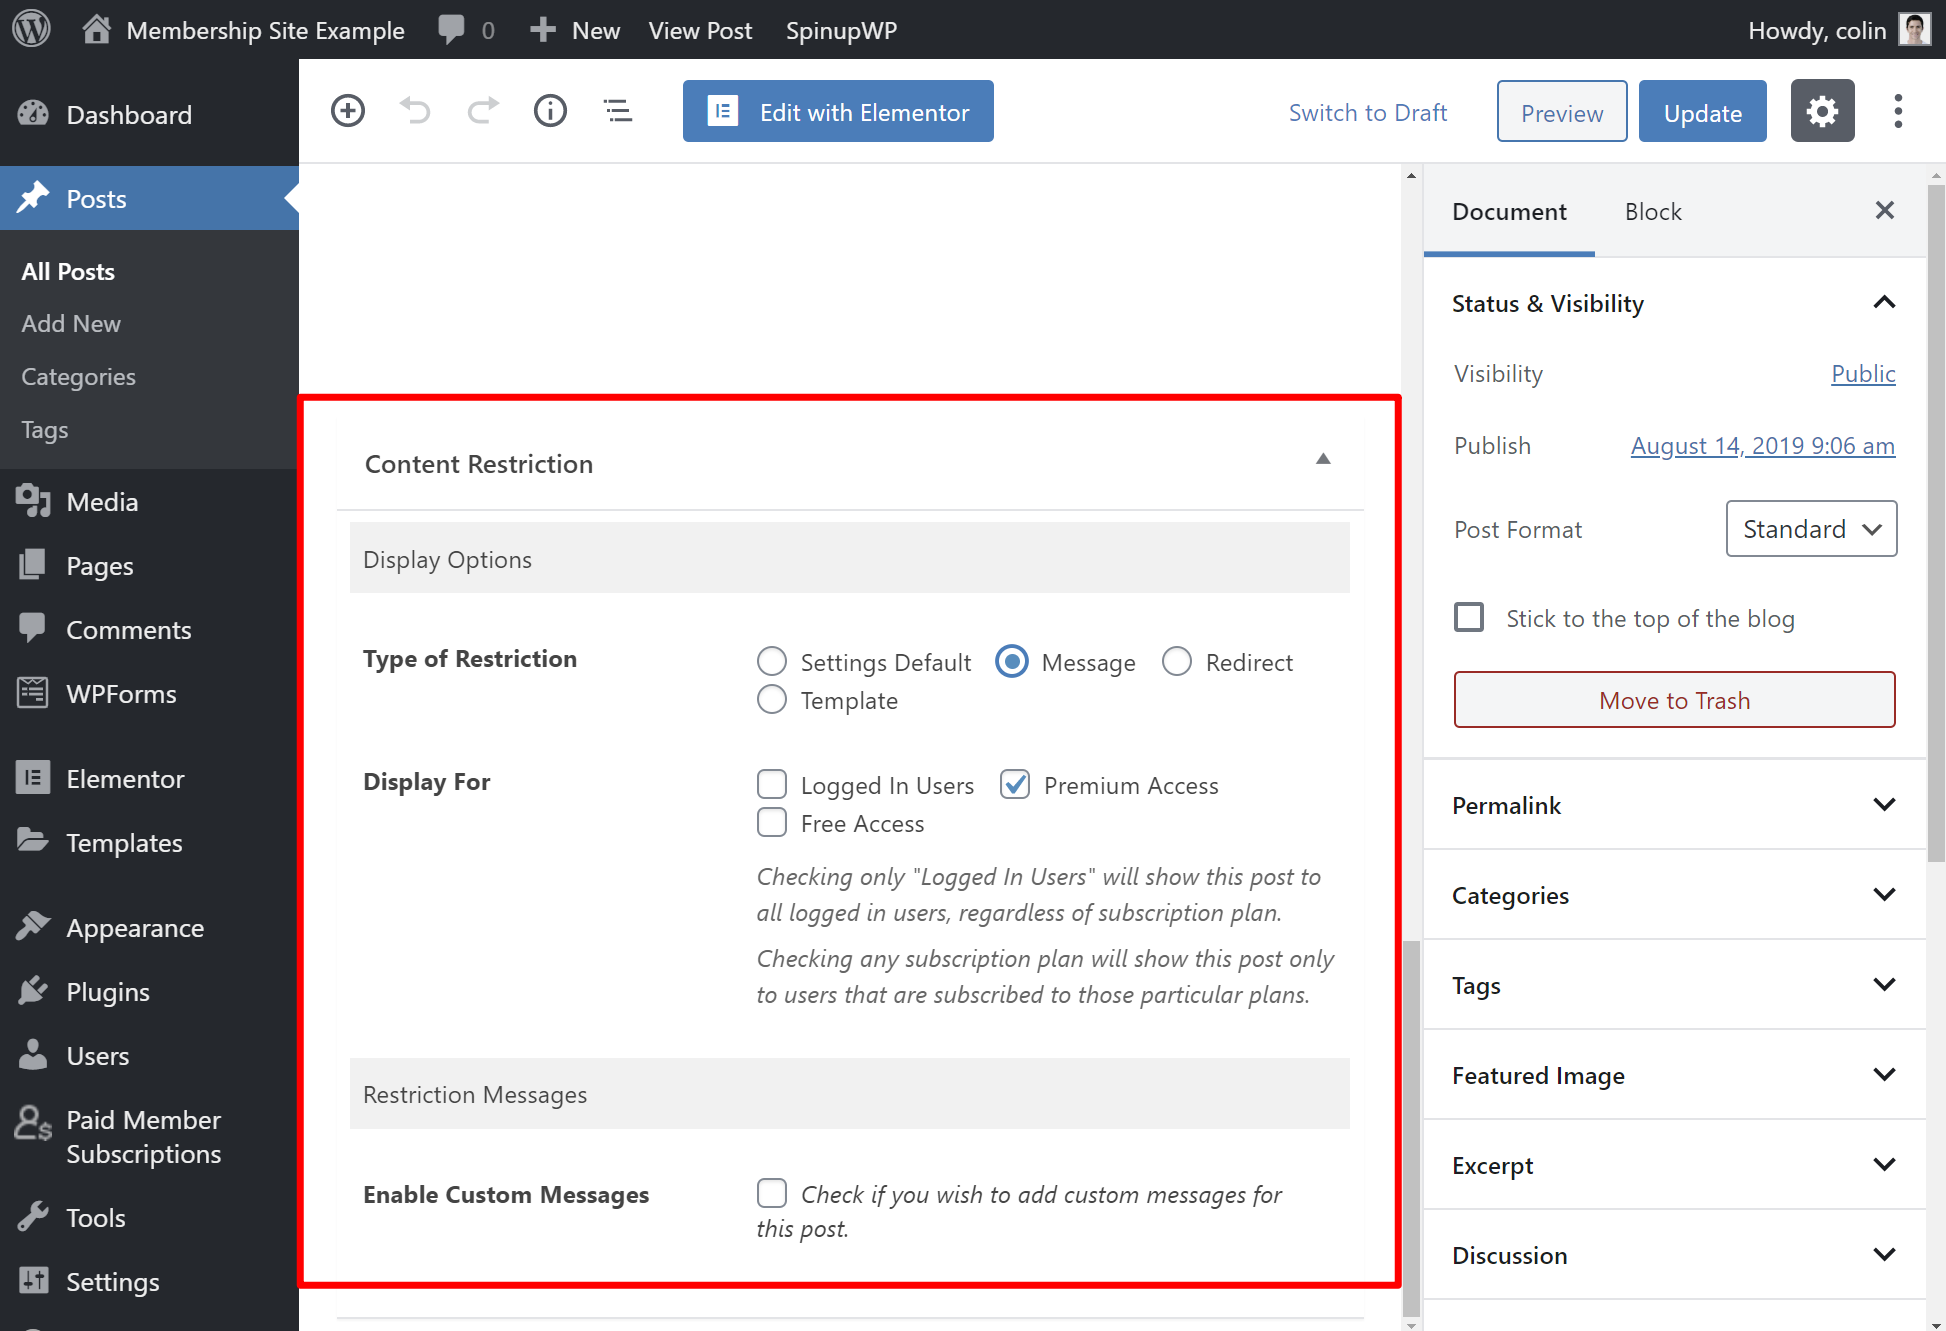Click SpinupWP in admin bar
Image resolution: width=1946 pixels, height=1331 pixels.
coord(841,30)
